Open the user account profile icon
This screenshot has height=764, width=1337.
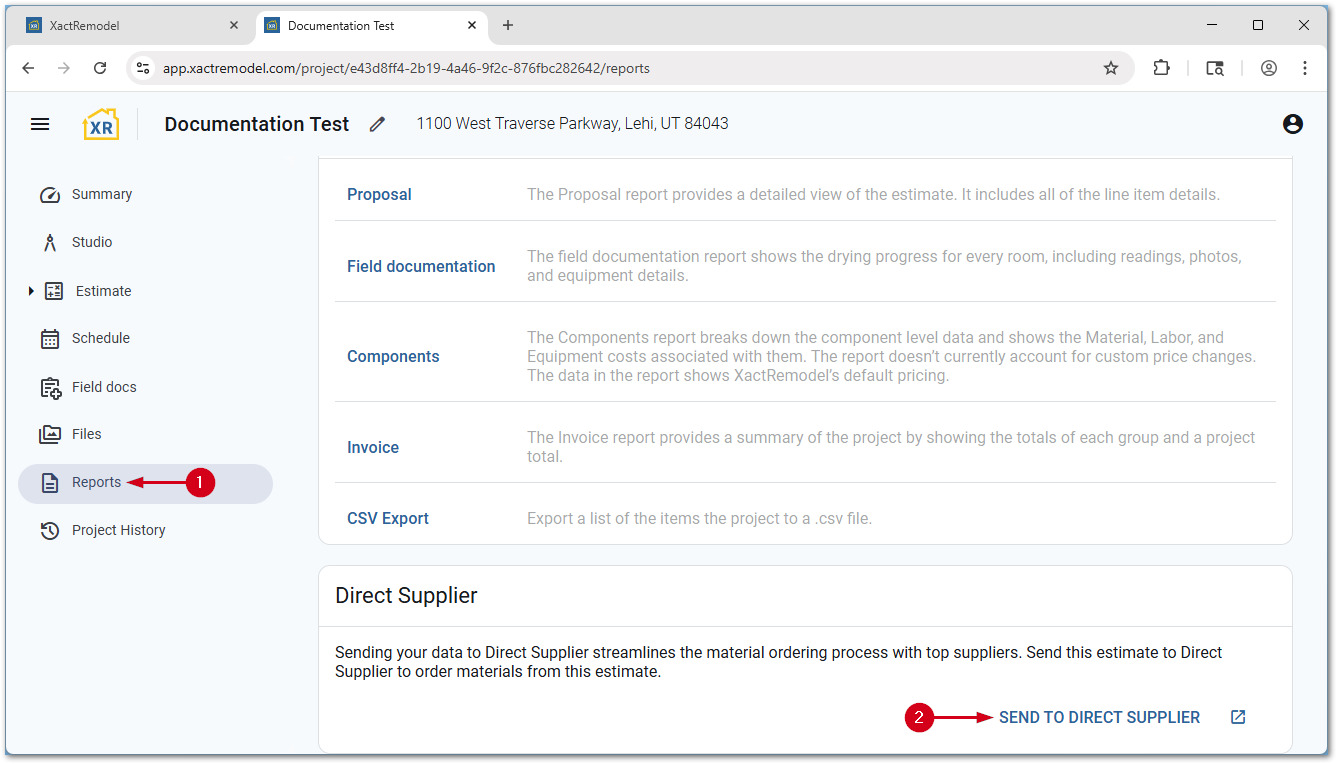pos(1292,124)
